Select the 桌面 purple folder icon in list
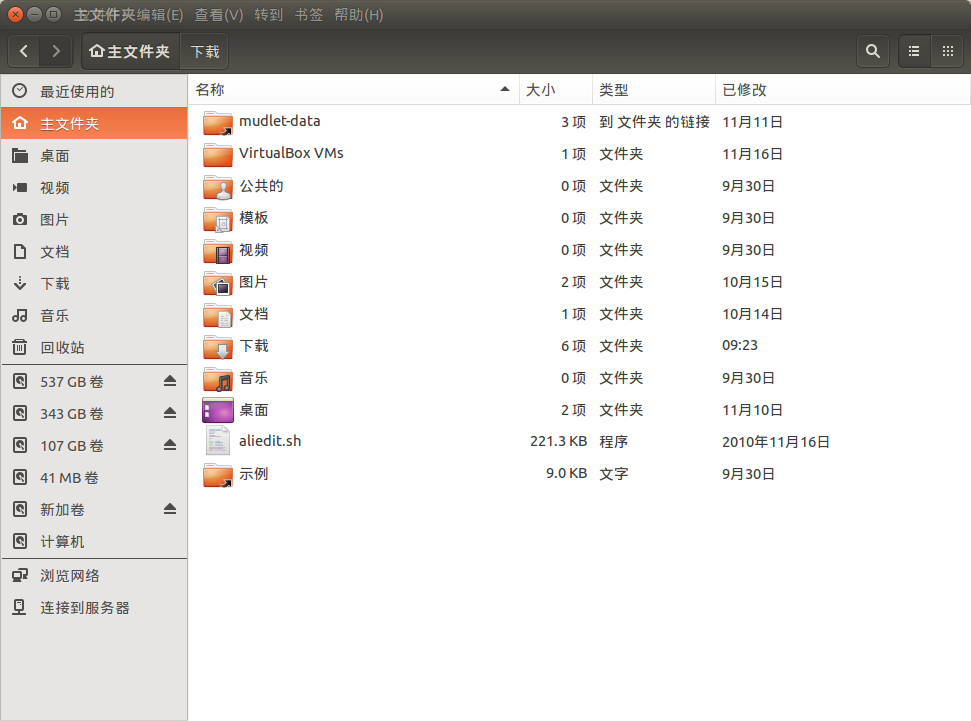 pyautogui.click(x=218, y=410)
